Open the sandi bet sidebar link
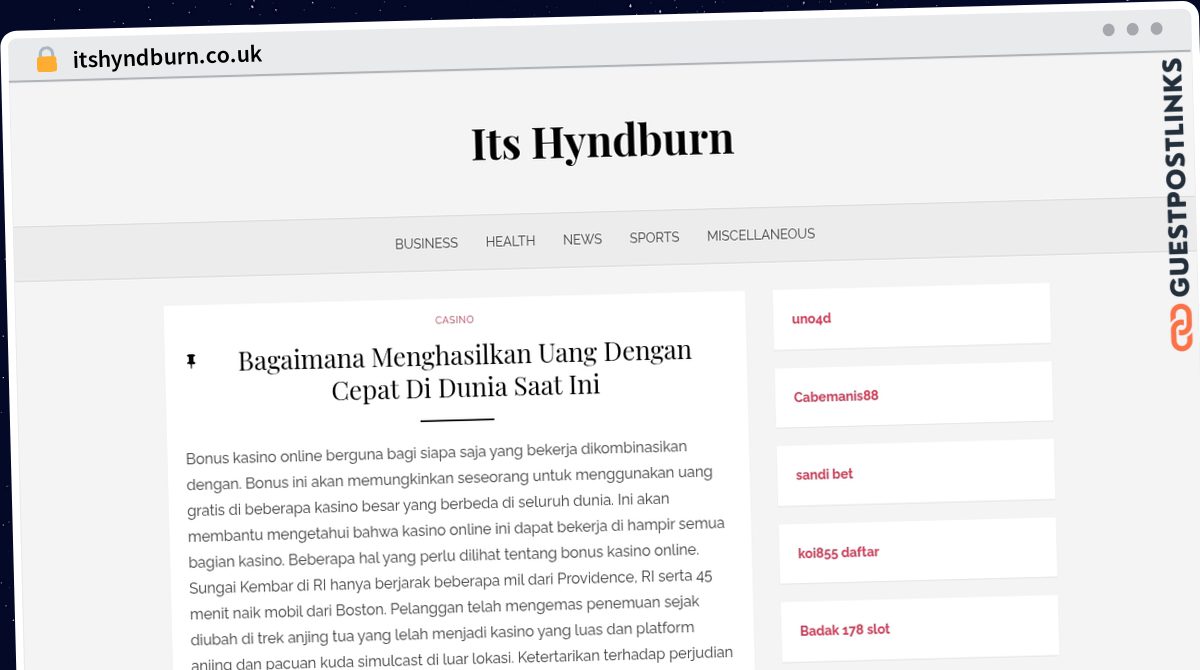Viewport: 1200px width, 670px height. (824, 474)
